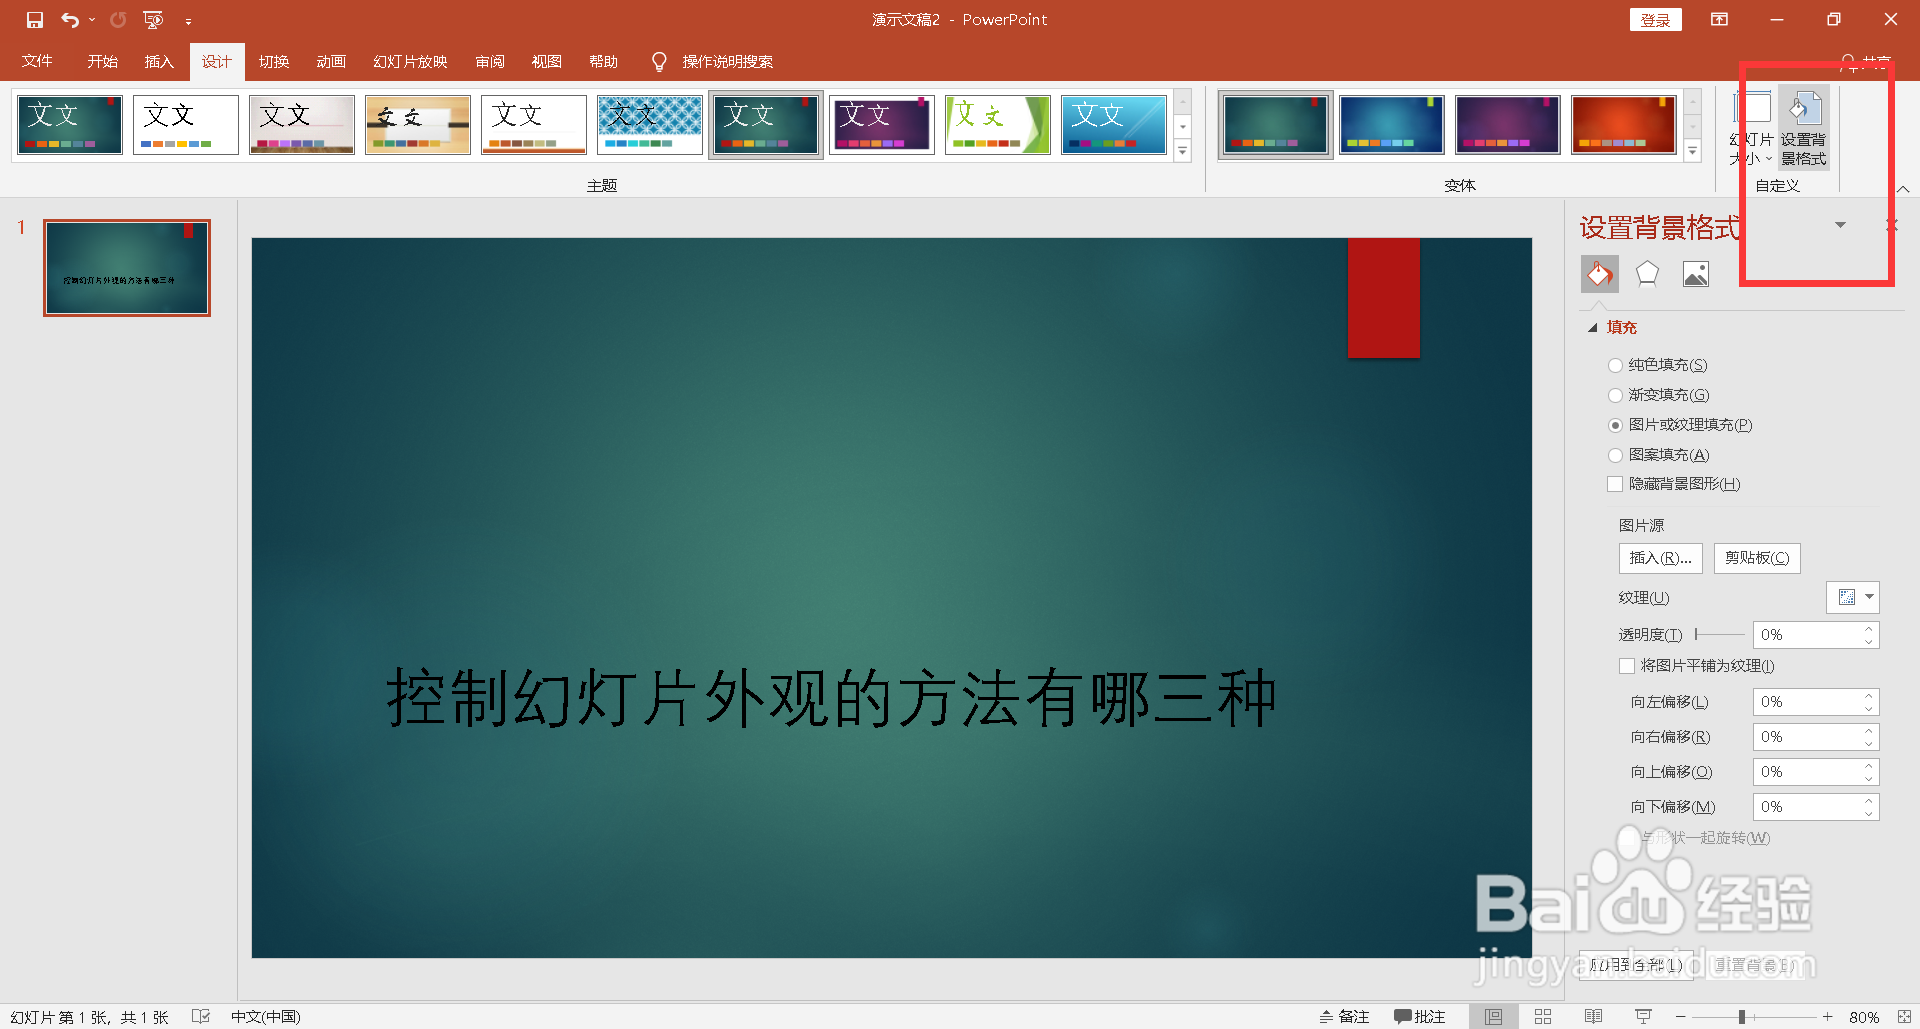Select 渐变填充 radio button

(1615, 396)
